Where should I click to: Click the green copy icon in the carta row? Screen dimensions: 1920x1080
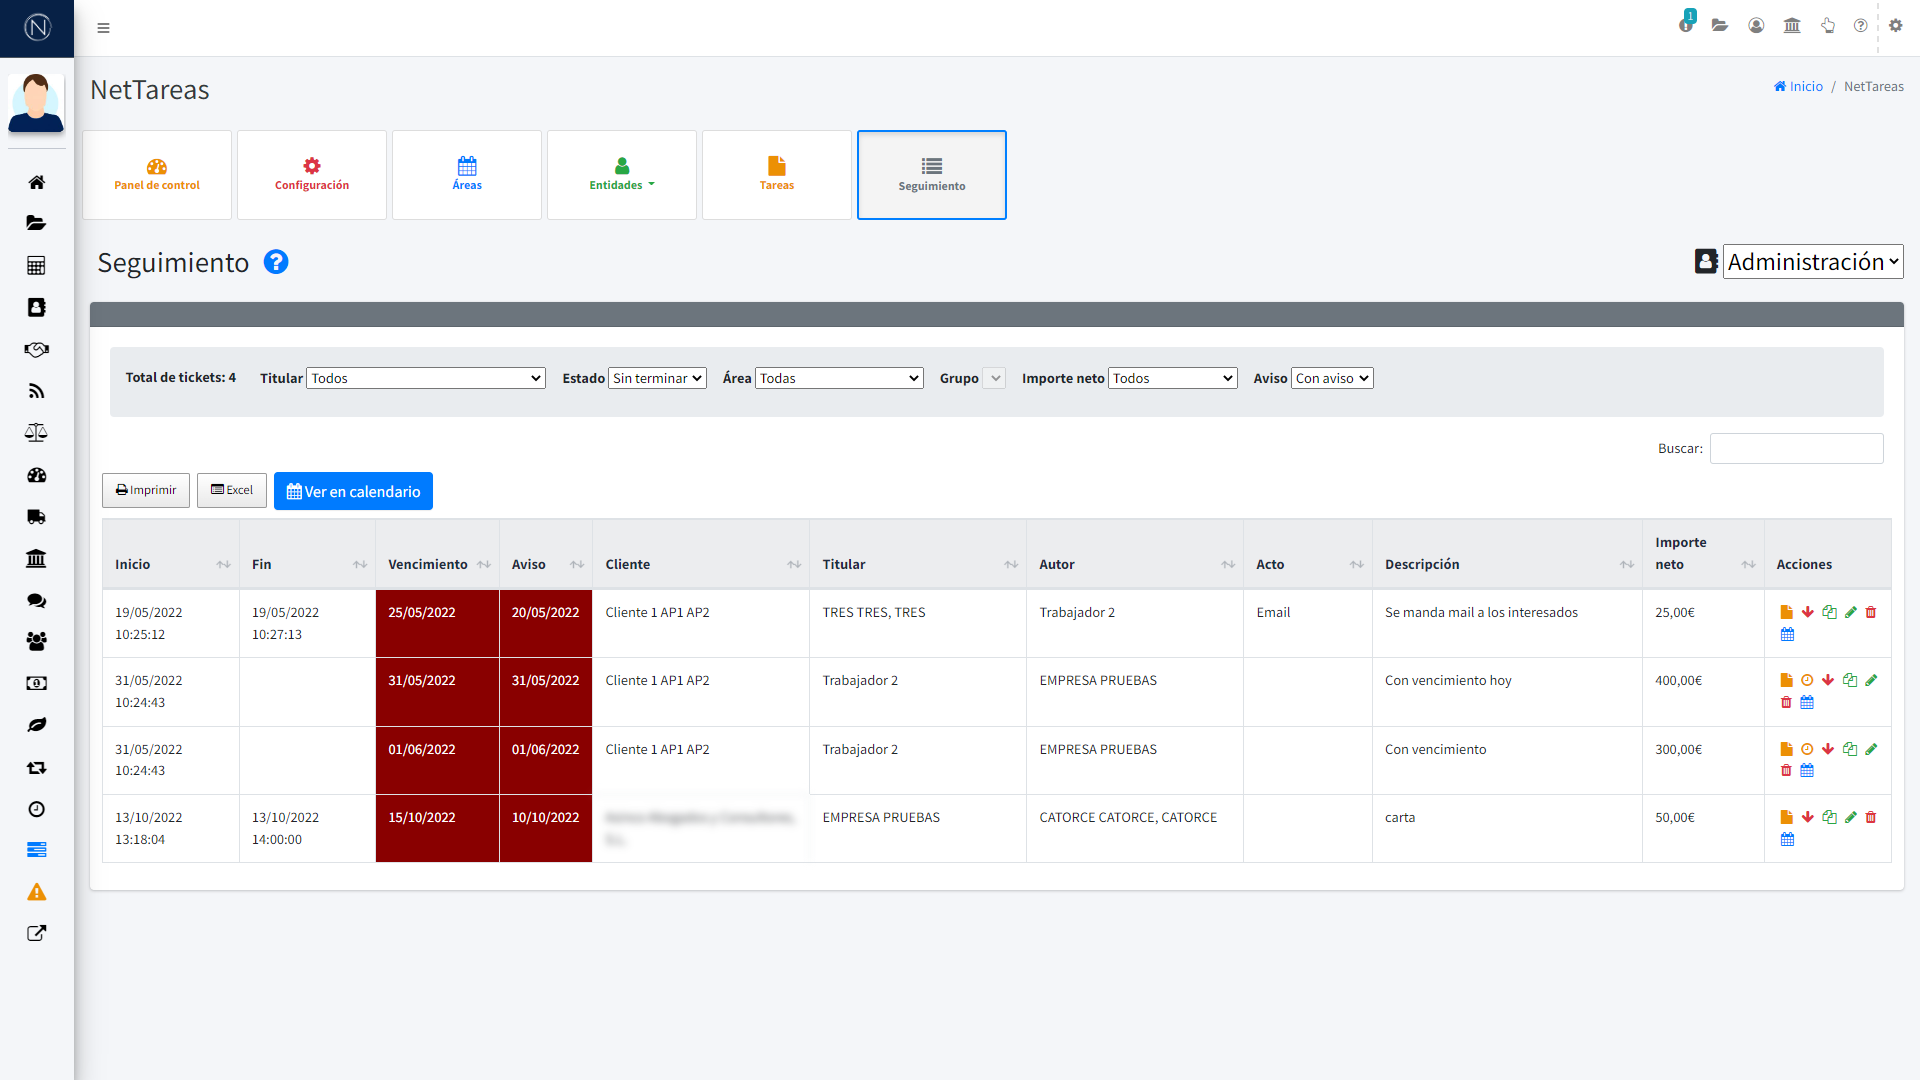click(1829, 817)
